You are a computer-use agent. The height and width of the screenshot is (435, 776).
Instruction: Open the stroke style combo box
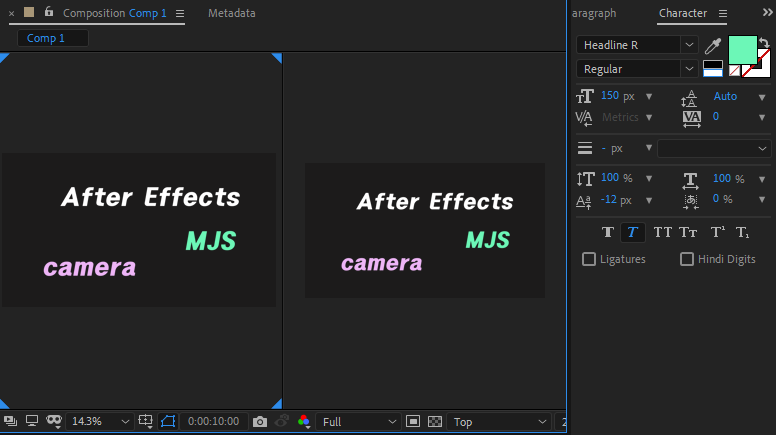point(714,148)
